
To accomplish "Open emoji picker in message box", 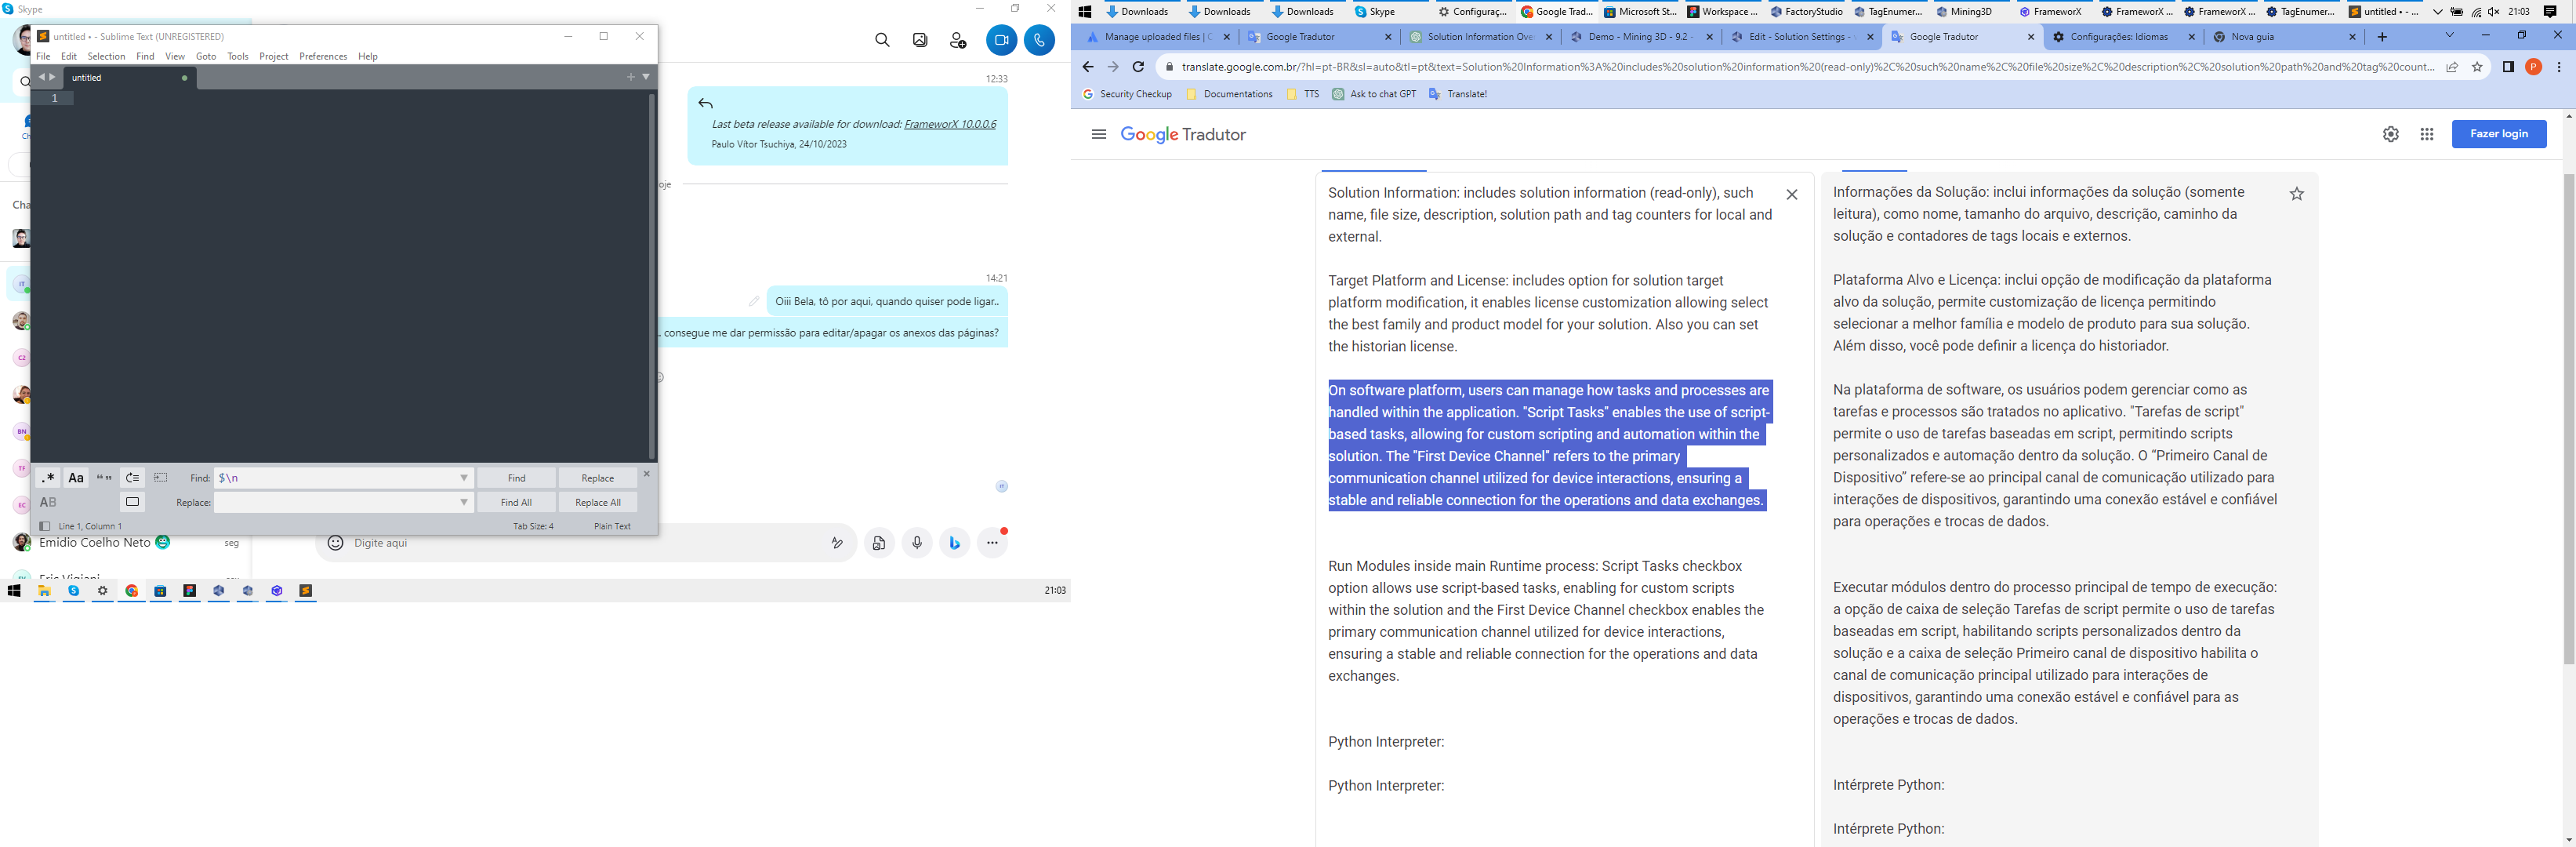I will coord(336,543).
